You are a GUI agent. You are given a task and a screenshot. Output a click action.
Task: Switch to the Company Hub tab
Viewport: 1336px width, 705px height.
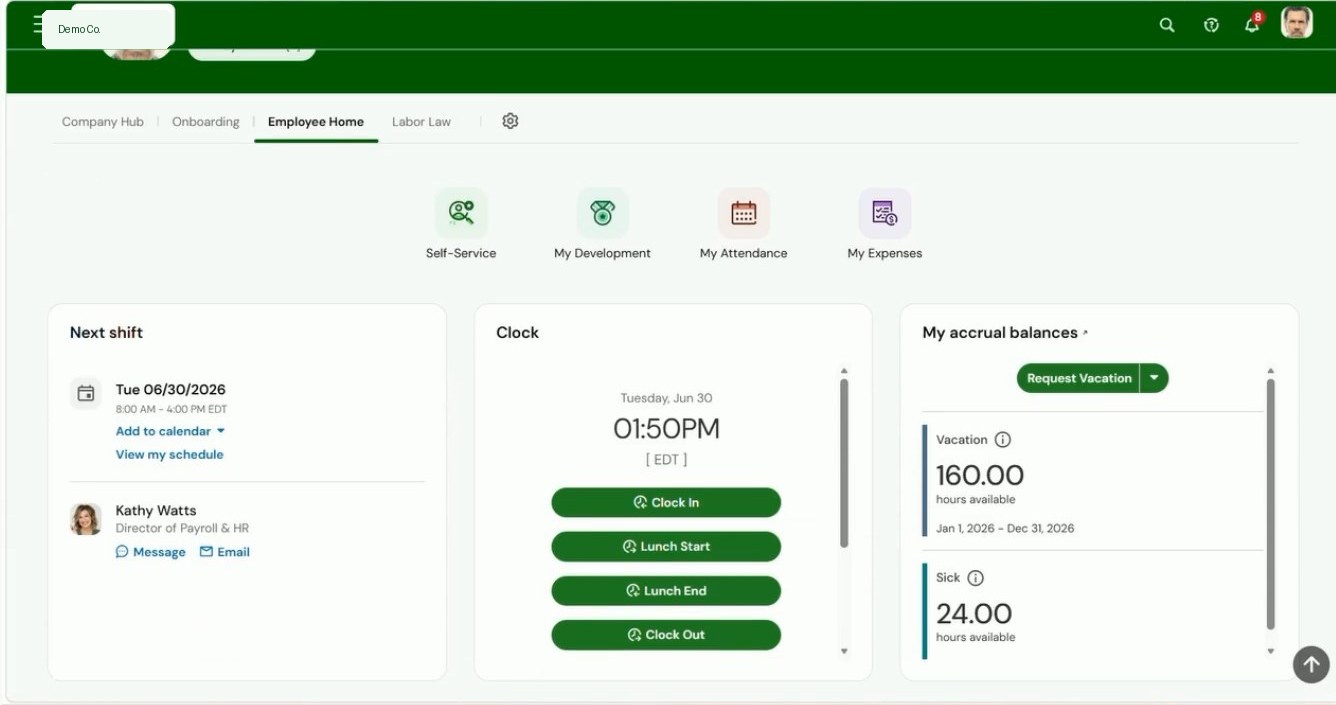(103, 122)
